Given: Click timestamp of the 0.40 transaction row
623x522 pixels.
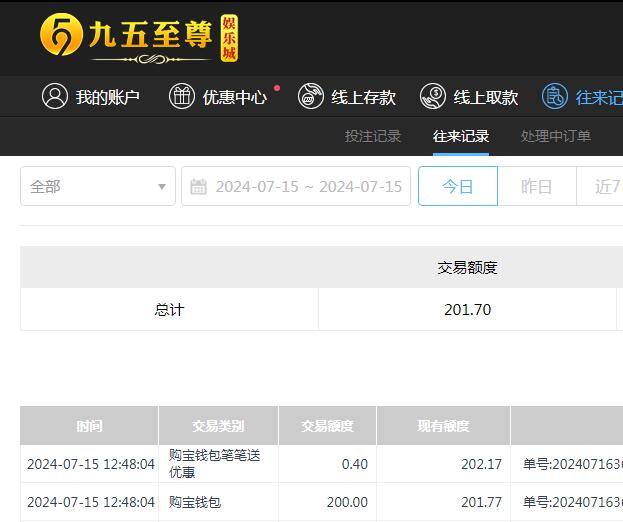Looking at the screenshot, I should (x=91, y=464).
